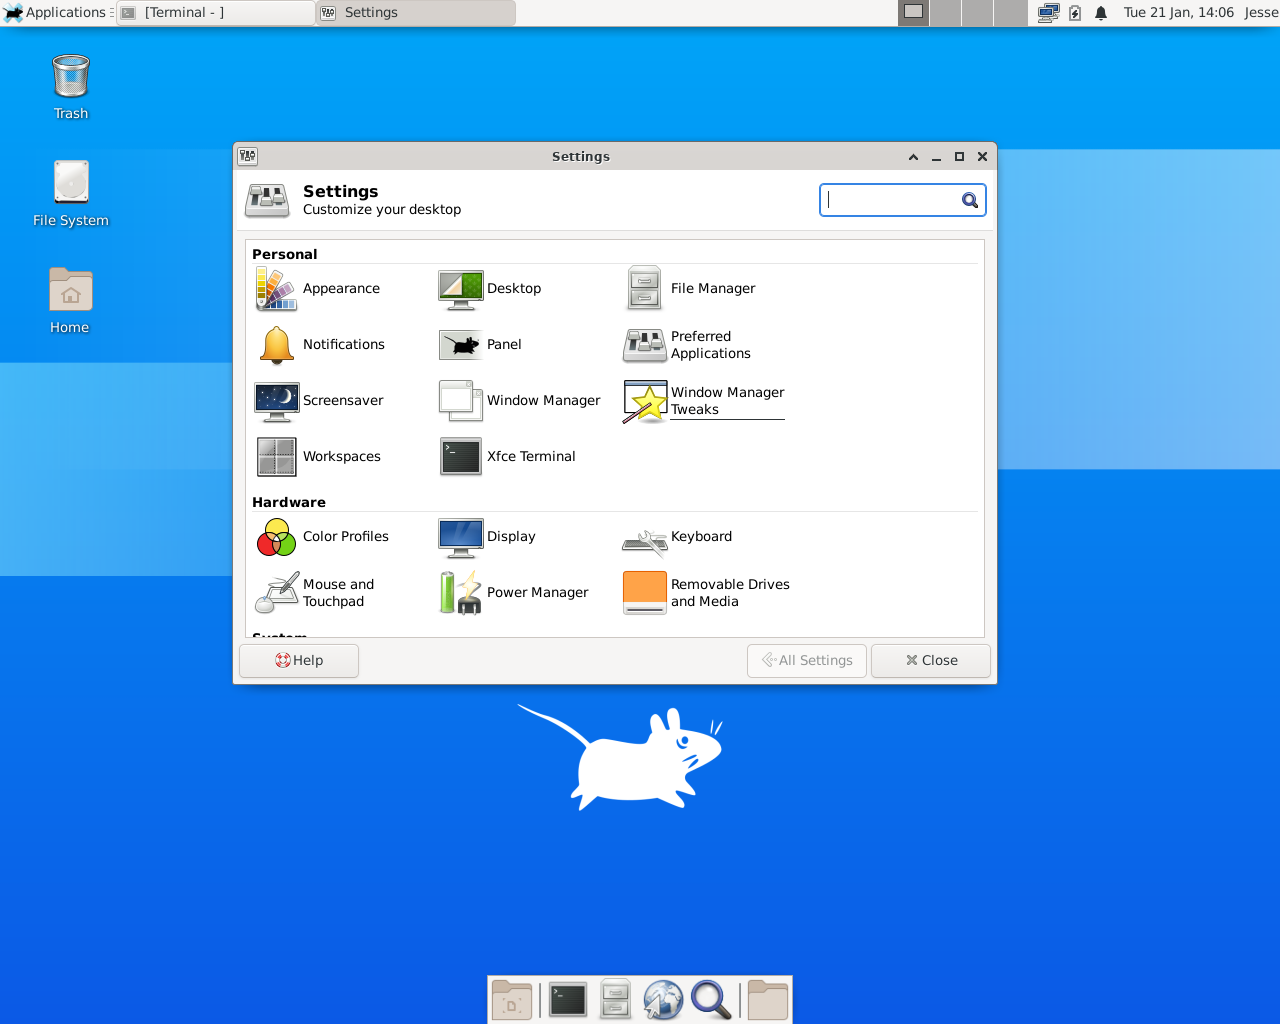
Task: Open File Manager settings icon
Action: click(x=645, y=288)
